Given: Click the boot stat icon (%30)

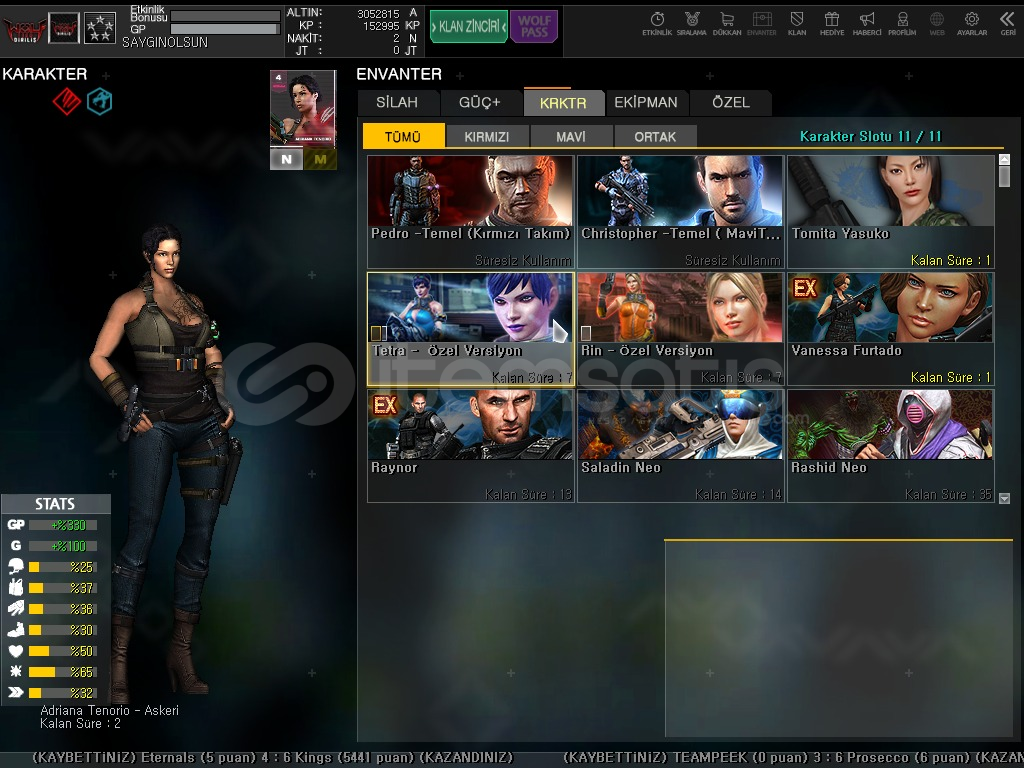Looking at the screenshot, I should tap(16, 630).
